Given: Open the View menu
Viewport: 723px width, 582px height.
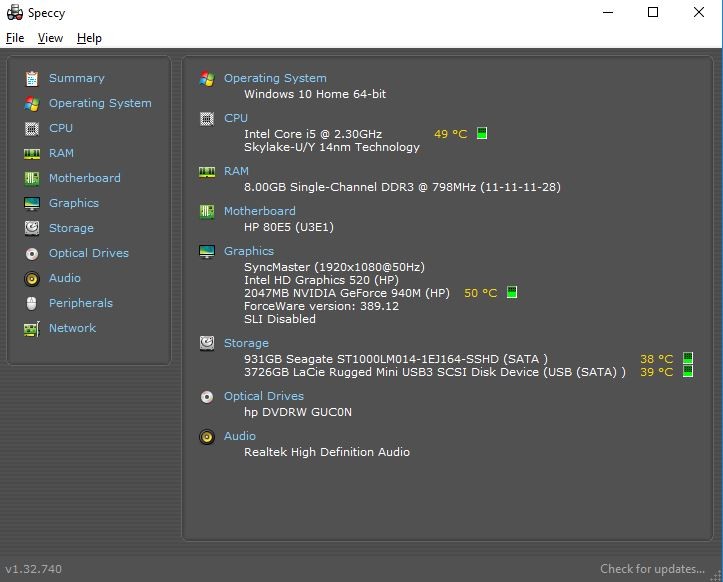Looking at the screenshot, I should coord(50,38).
